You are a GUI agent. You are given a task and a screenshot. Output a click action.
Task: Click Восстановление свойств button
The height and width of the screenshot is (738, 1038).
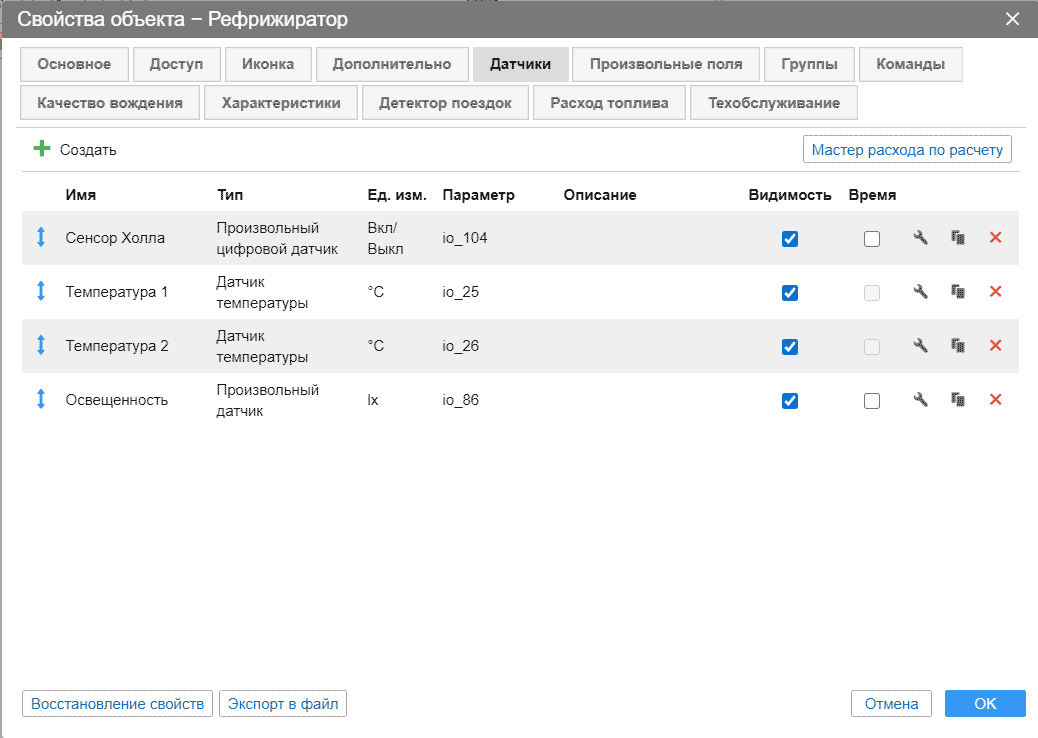pyautogui.click(x=117, y=704)
